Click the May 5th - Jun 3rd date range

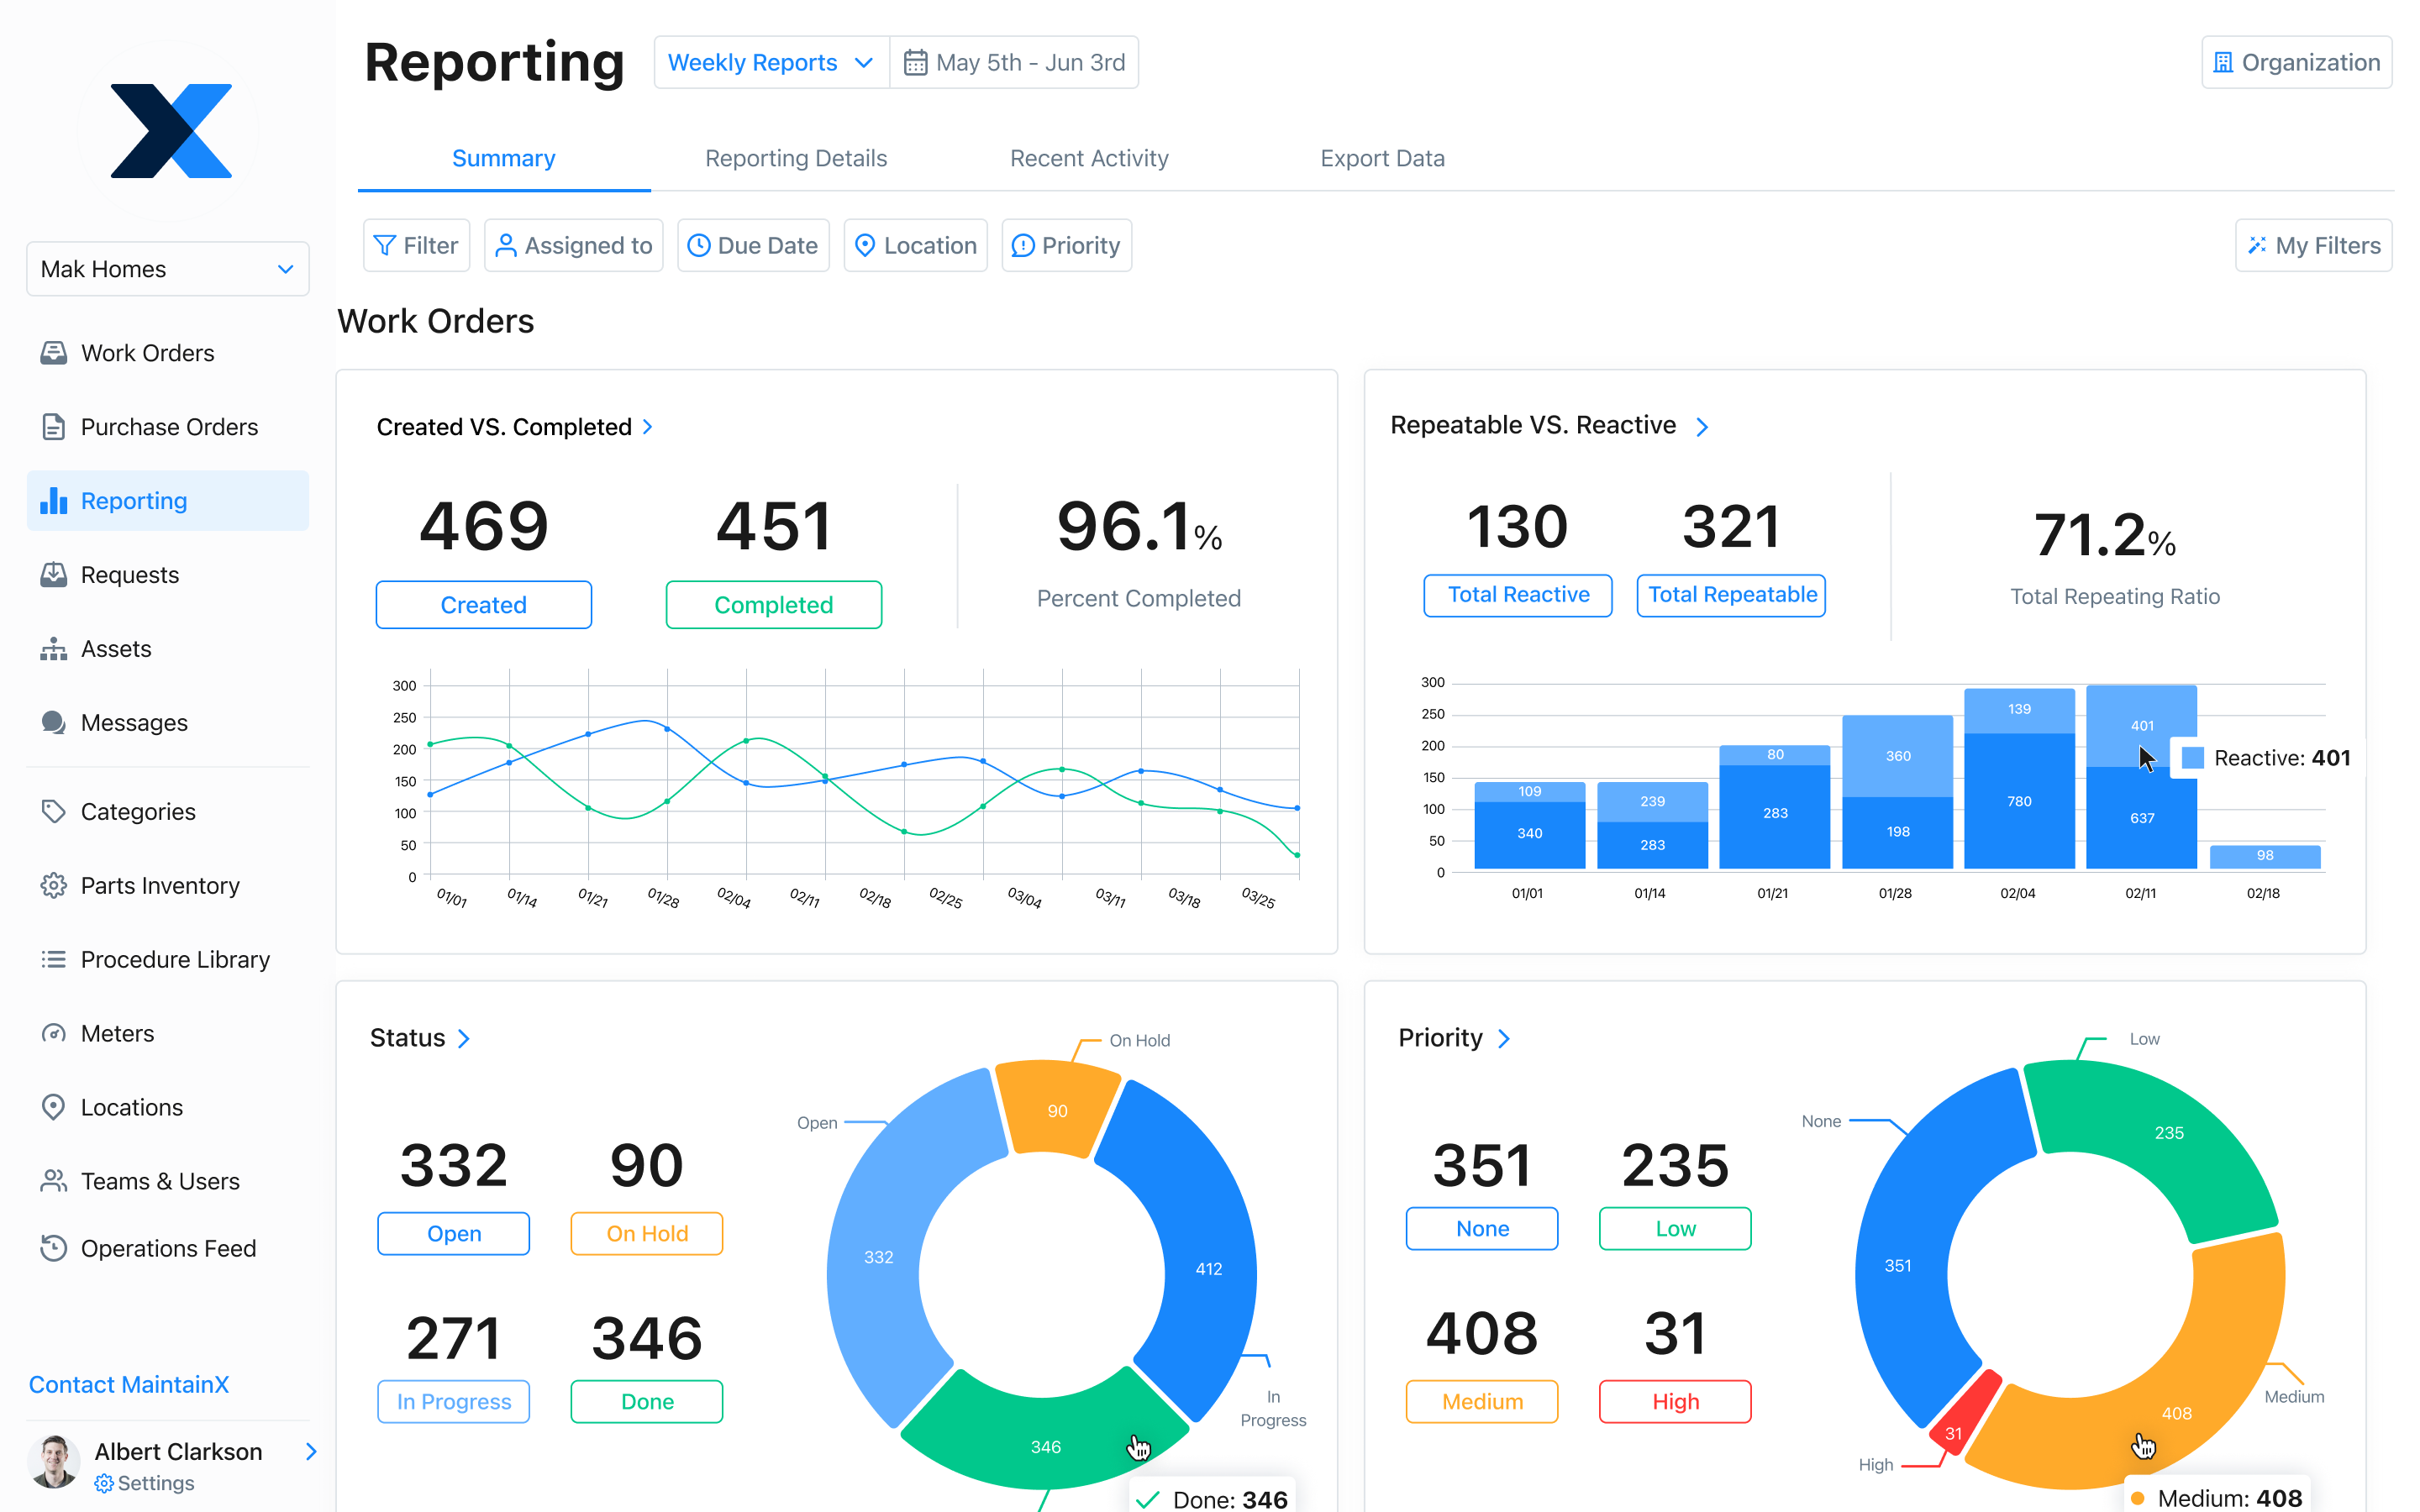[x=1015, y=62]
